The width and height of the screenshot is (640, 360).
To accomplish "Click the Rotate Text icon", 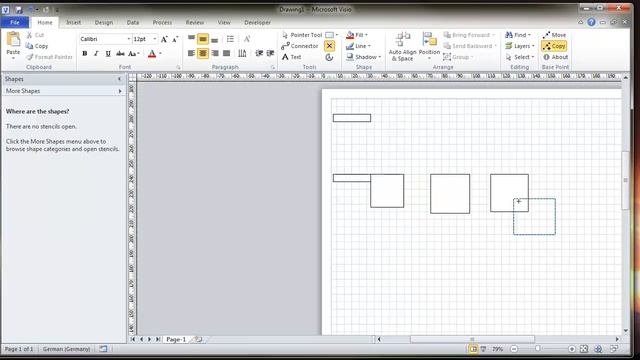I will click(247, 39).
